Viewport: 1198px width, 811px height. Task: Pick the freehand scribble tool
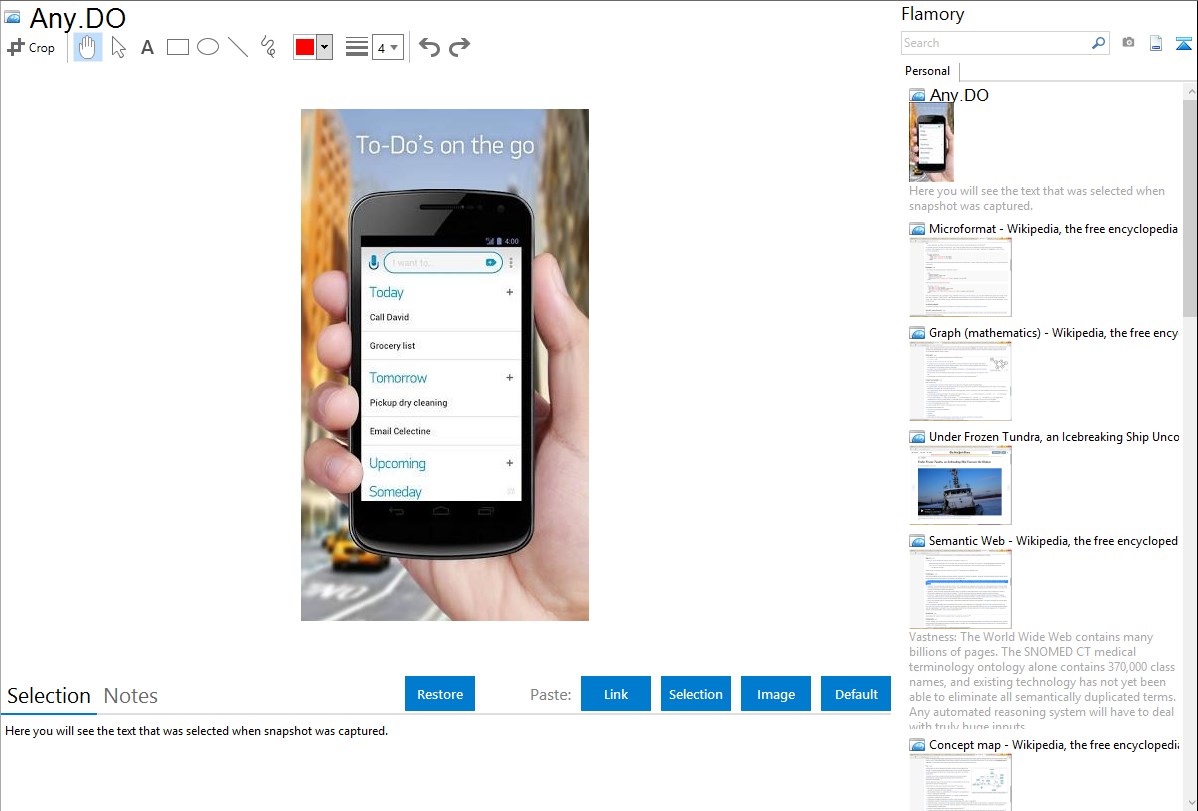tap(268, 47)
